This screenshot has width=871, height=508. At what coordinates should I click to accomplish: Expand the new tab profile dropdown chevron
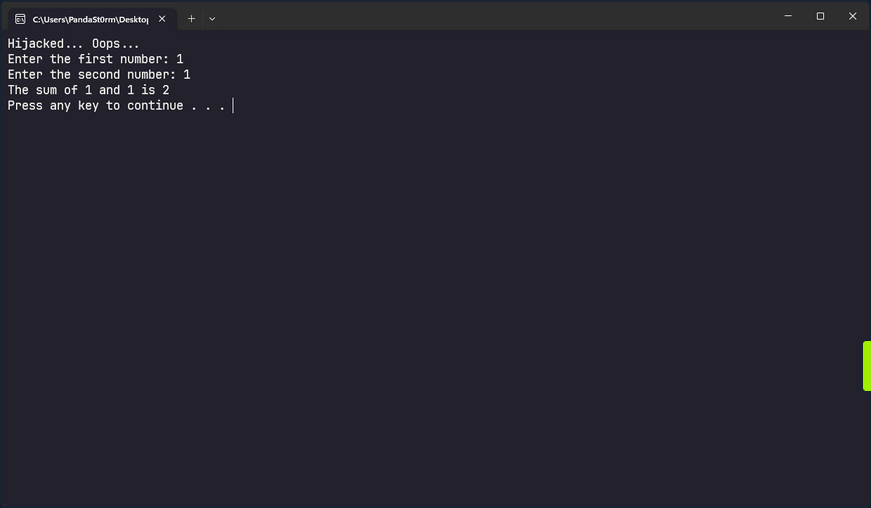coord(212,19)
